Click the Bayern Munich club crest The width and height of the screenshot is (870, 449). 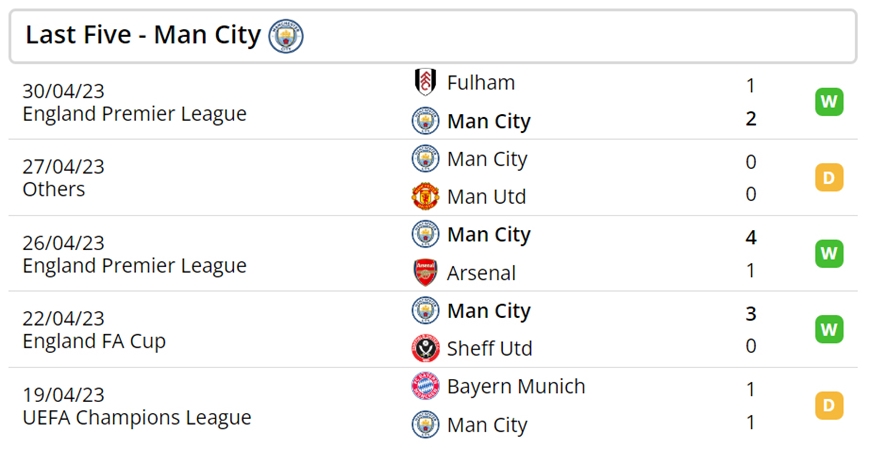pyautogui.click(x=426, y=386)
